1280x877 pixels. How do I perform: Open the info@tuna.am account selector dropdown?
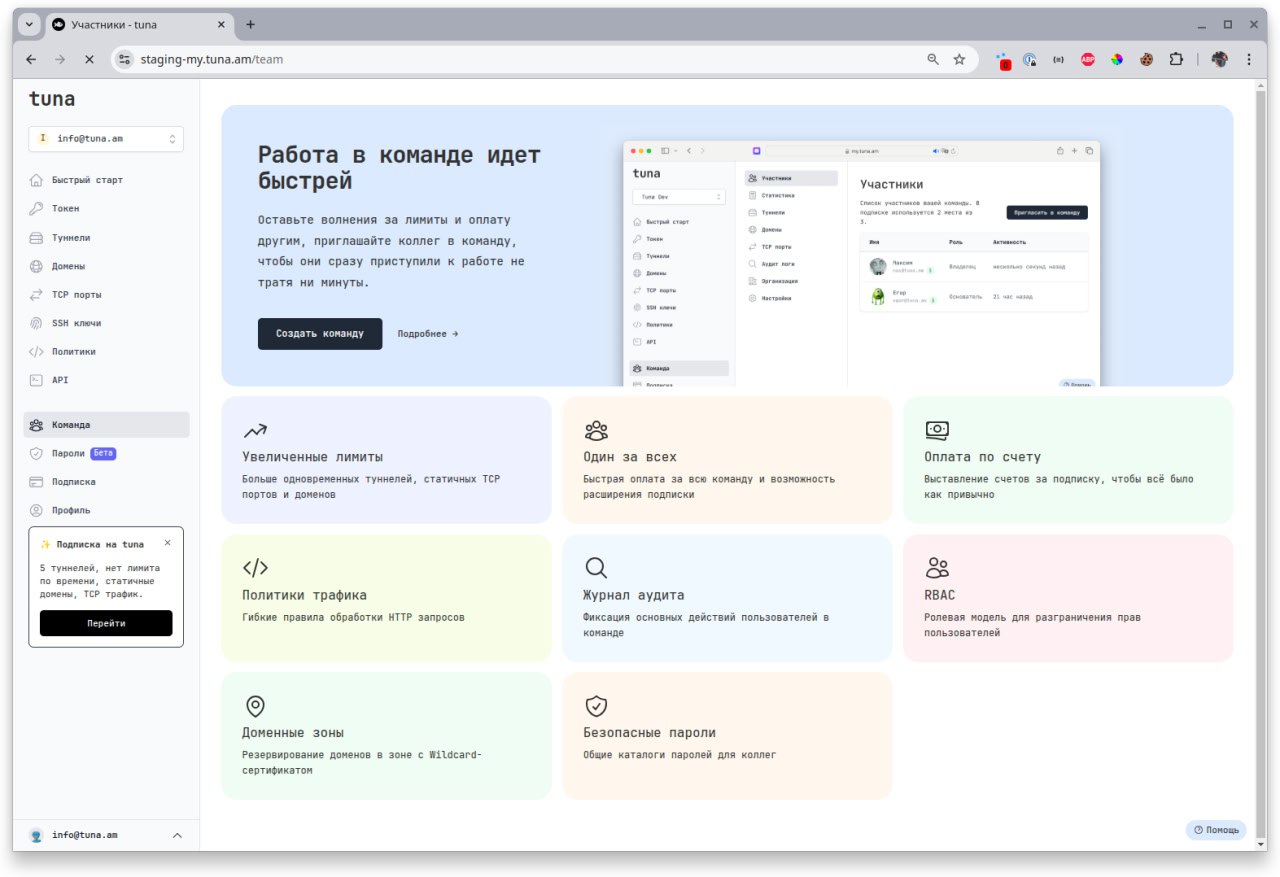tap(106, 139)
